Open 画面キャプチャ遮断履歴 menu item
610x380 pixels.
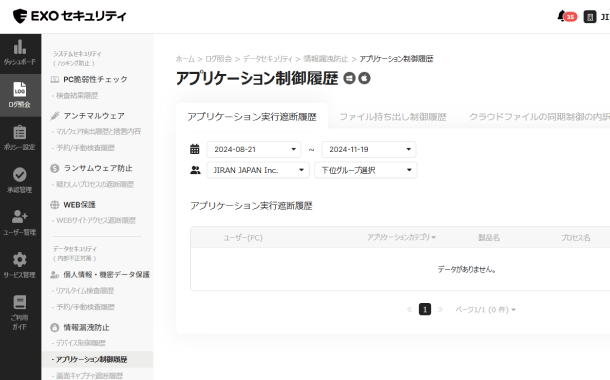coord(89,376)
